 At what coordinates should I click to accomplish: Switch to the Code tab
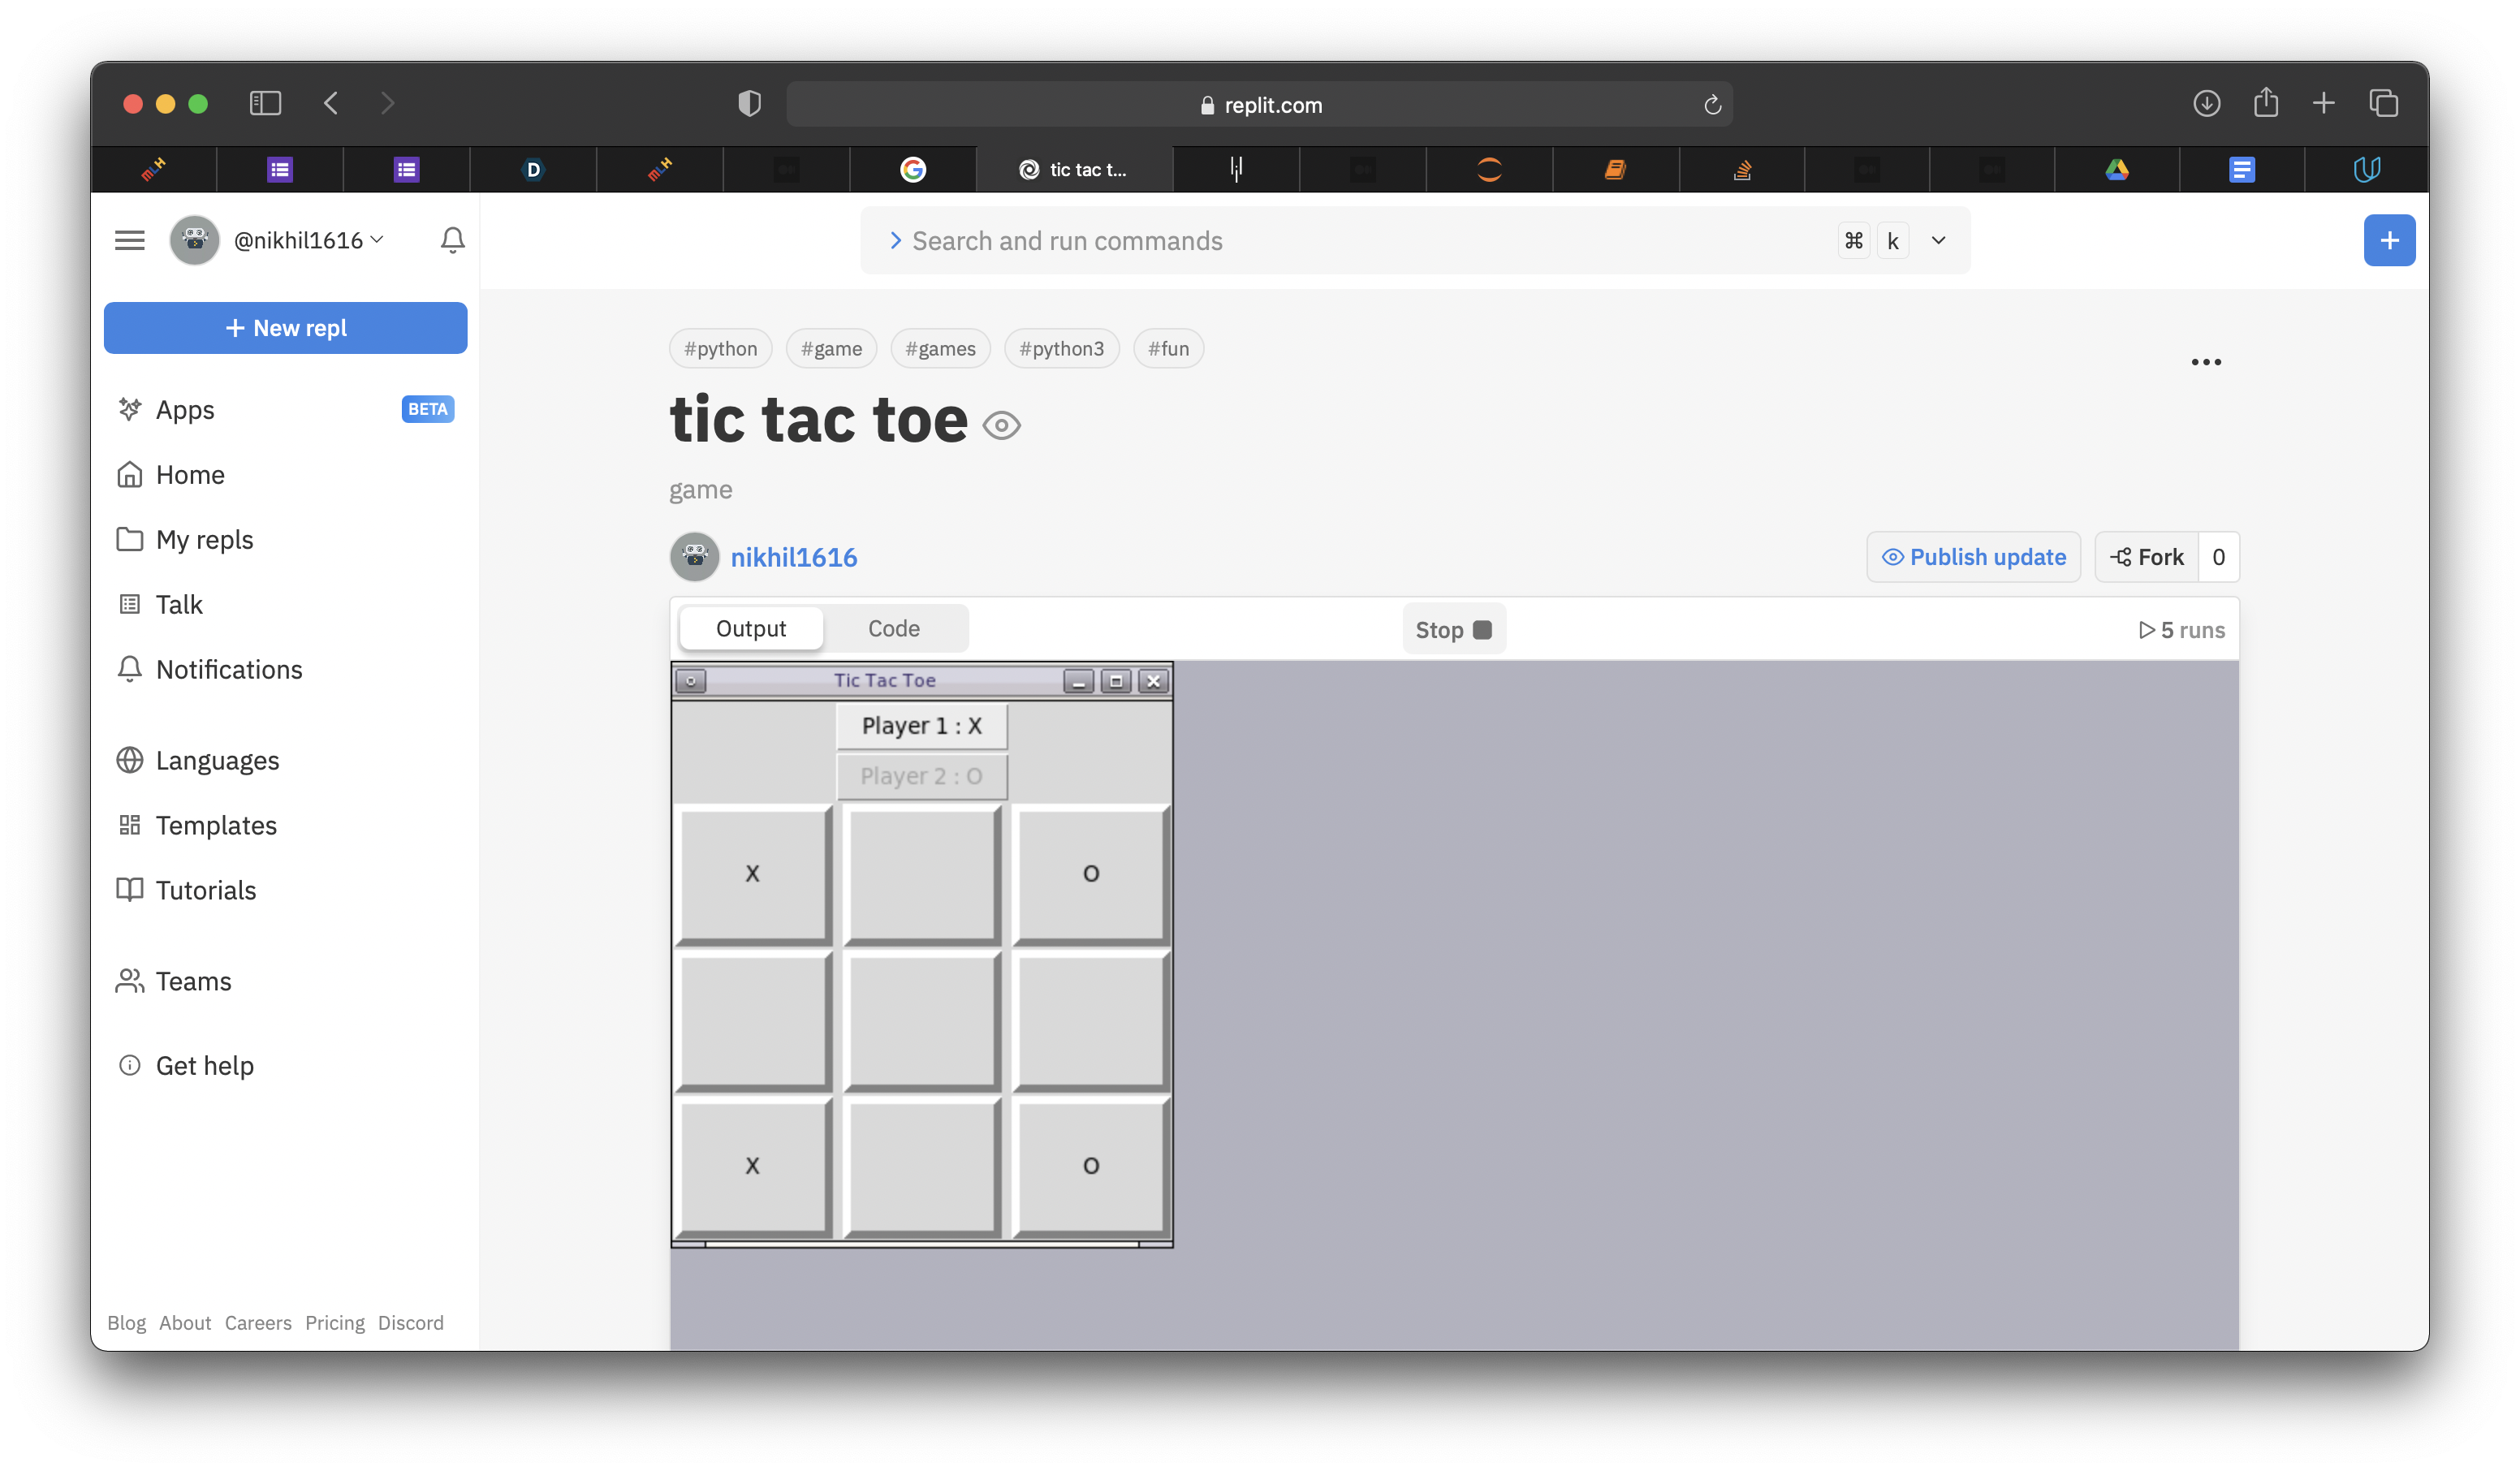pyautogui.click(x=893, y=629)
